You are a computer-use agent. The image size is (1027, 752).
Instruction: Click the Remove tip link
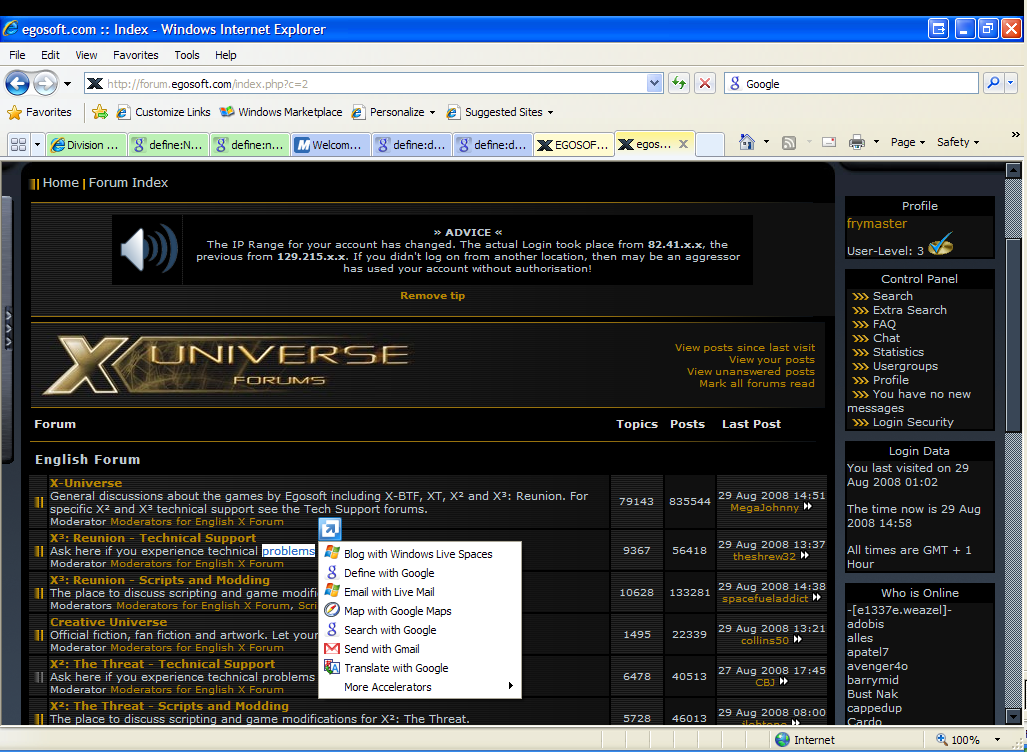433,296
